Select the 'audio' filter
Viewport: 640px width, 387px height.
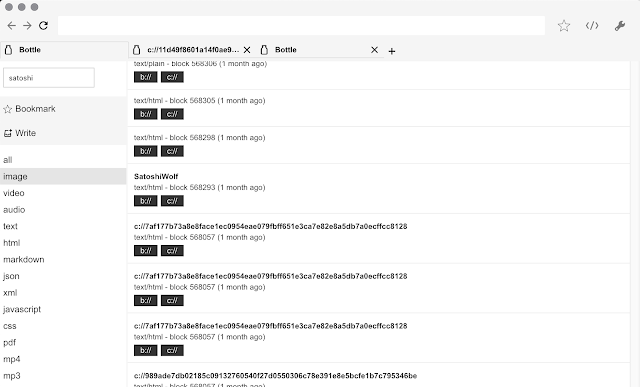(63, 209)
